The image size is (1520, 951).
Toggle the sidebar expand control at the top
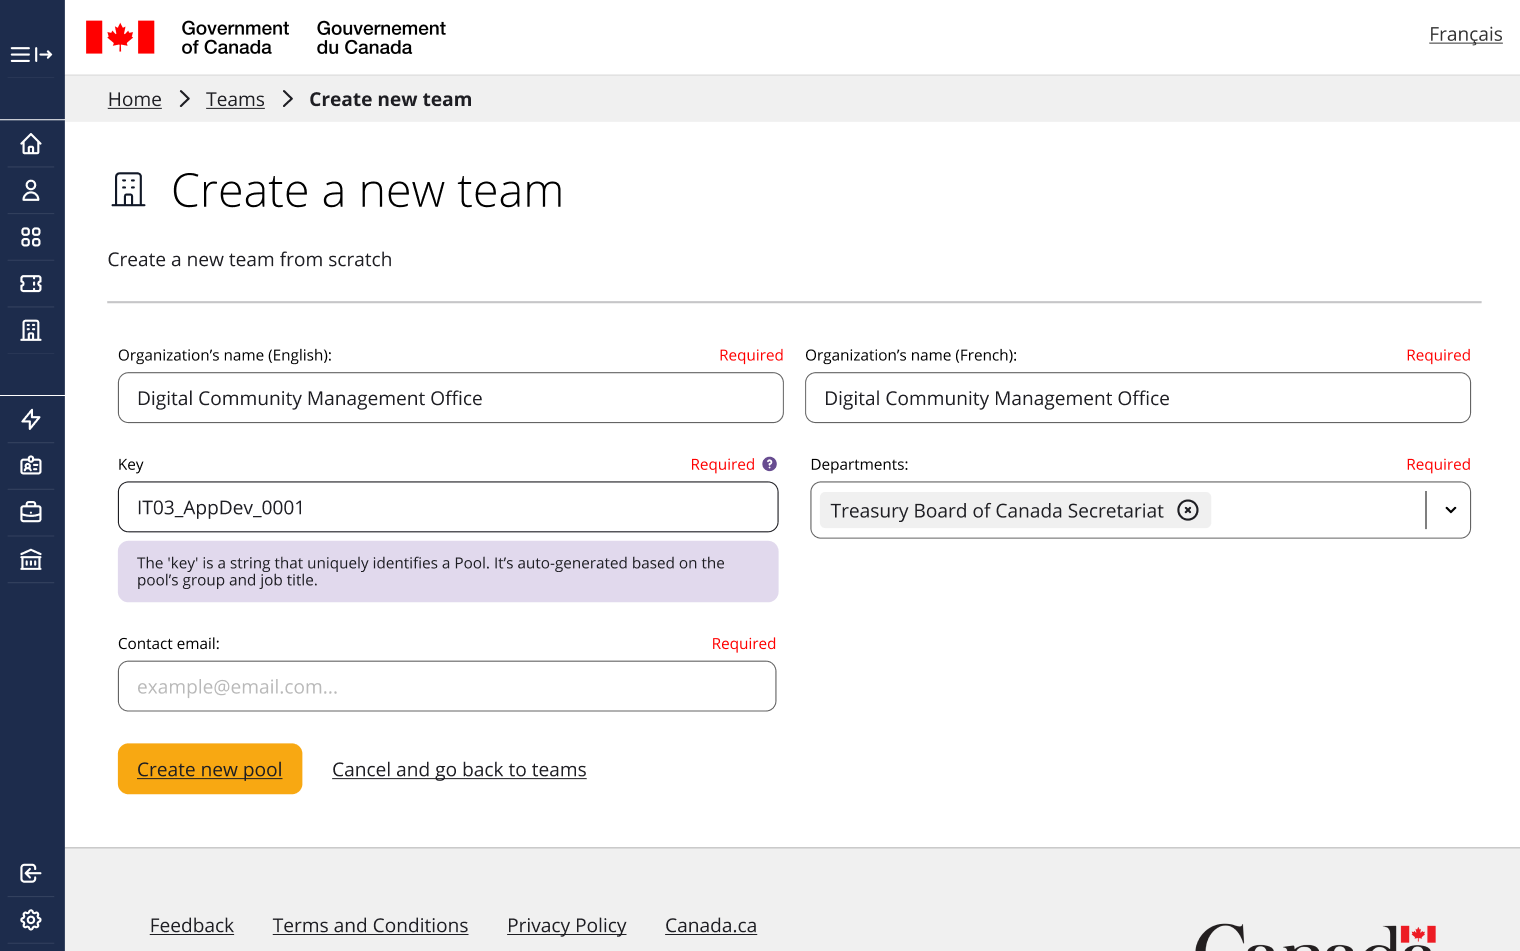coord(31,54)
